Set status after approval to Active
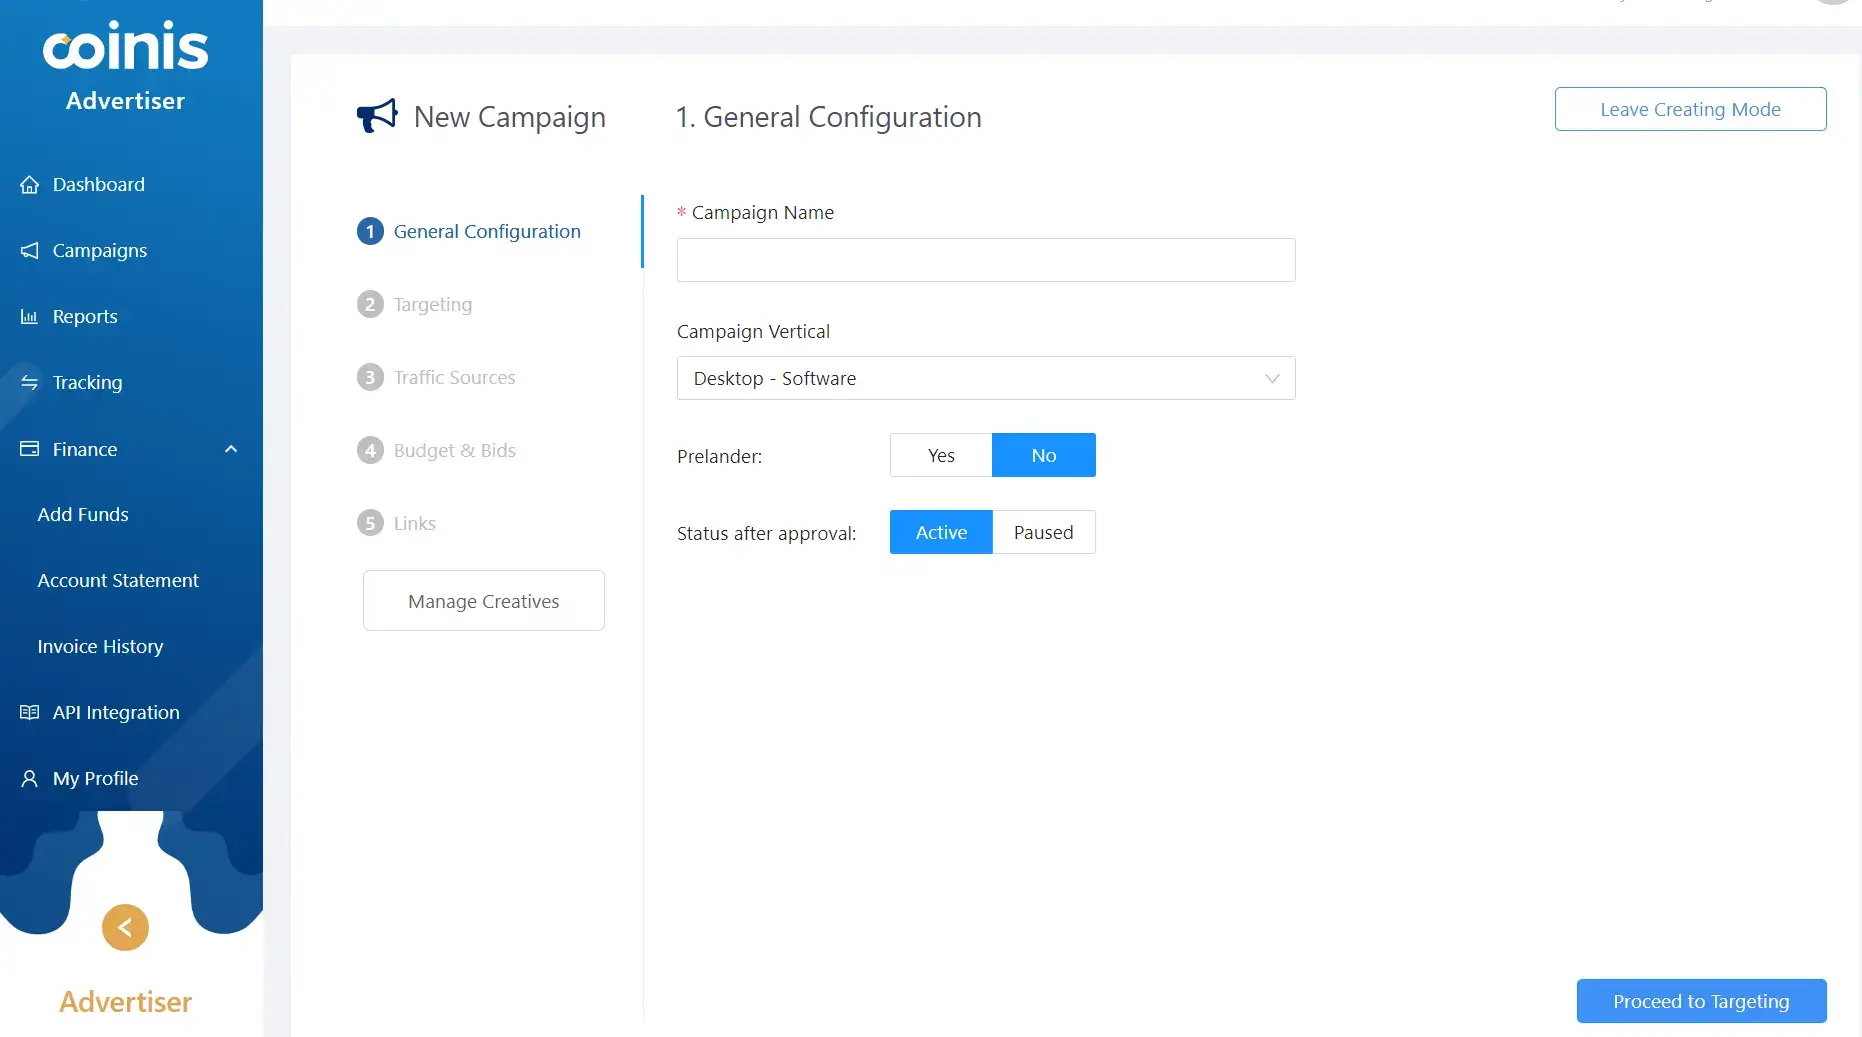 tap(941, 532)
